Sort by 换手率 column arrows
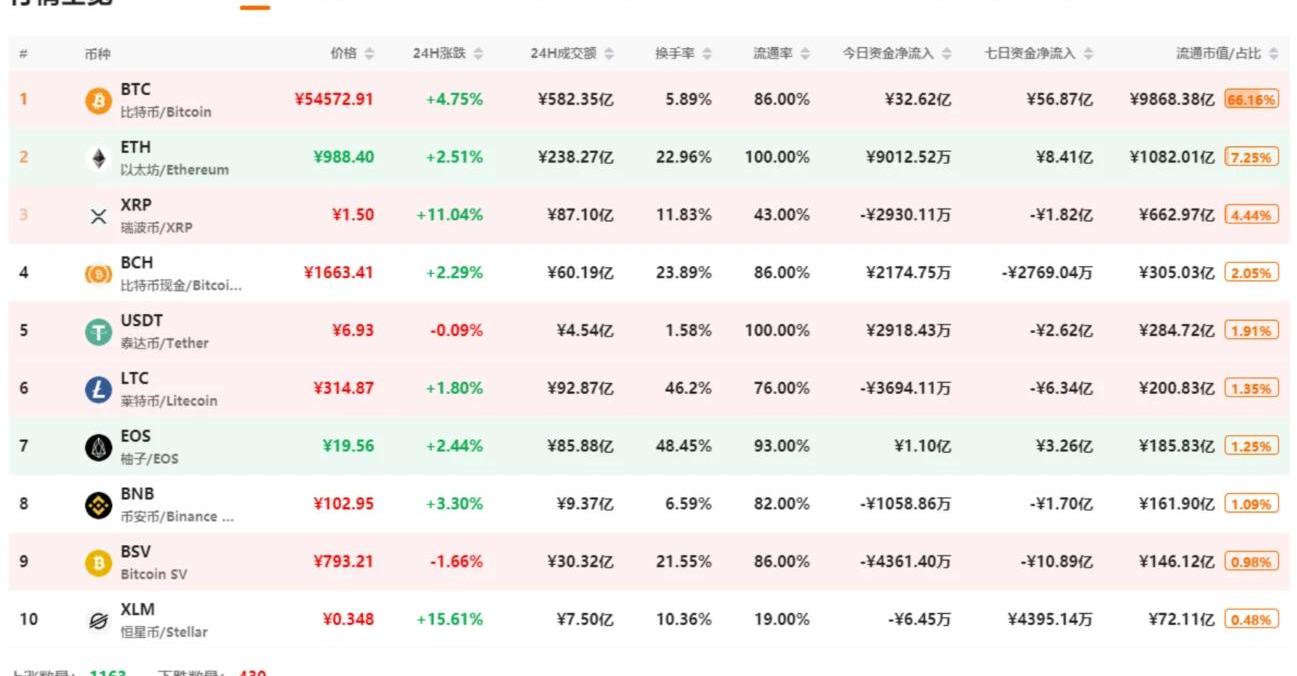Viewport: 1297px width, 676px height. click(707, 54)
